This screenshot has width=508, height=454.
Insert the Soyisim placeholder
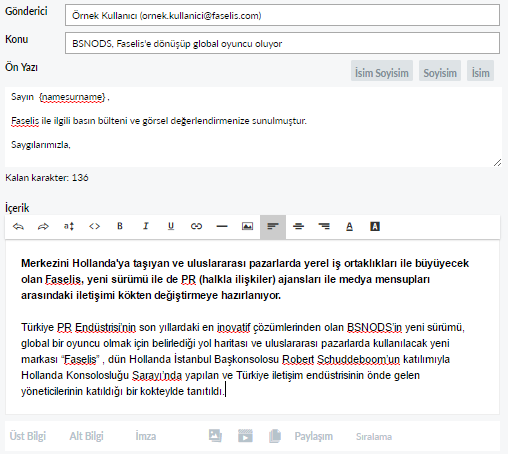[440, 71]
